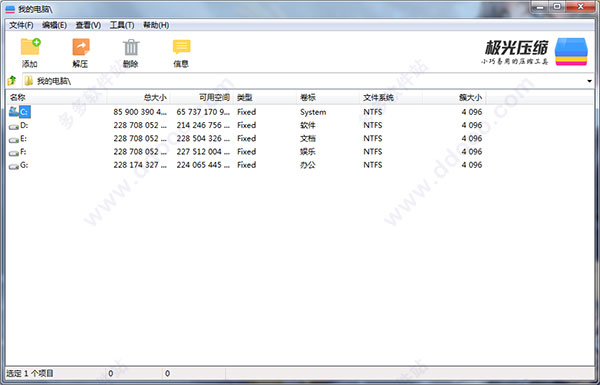Click total size 228 174 327 cell
This screenshot has width=600, height=385.
click(x=140, y=165)
